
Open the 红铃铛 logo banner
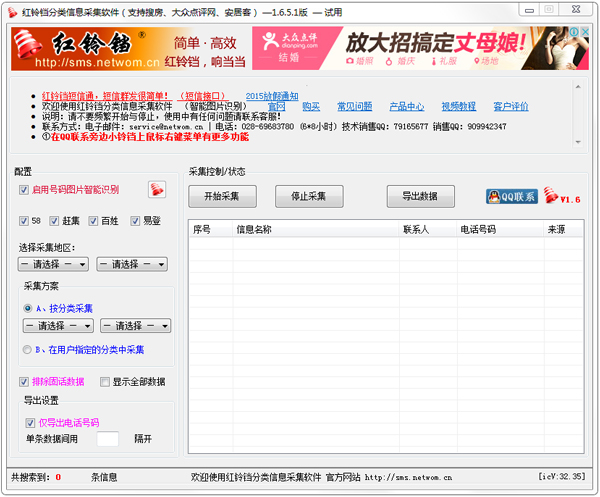point(131,49)
